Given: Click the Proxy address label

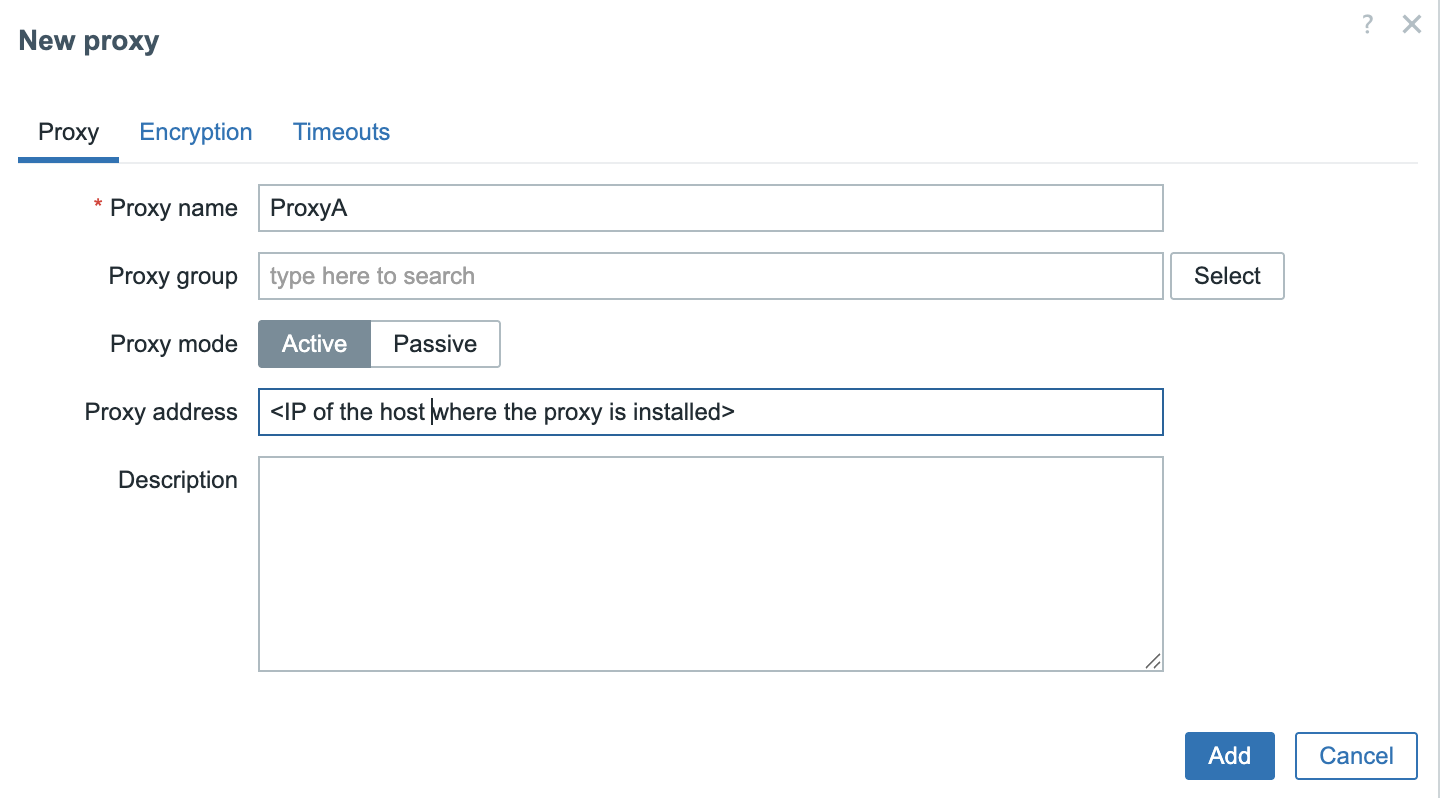Looking at the screenshot, I should (x=161, y=412).
